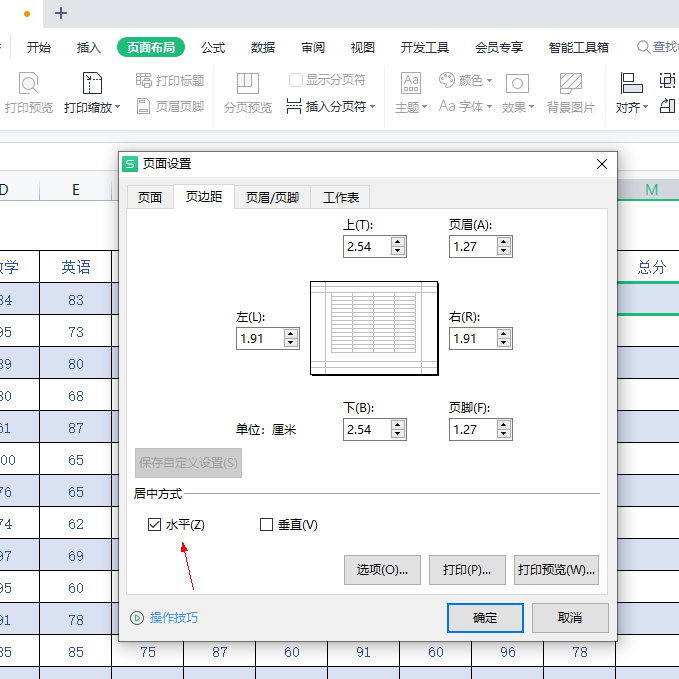
Task: Expand the Align (对齐) dropdown arrow
Action: (645, 107)
